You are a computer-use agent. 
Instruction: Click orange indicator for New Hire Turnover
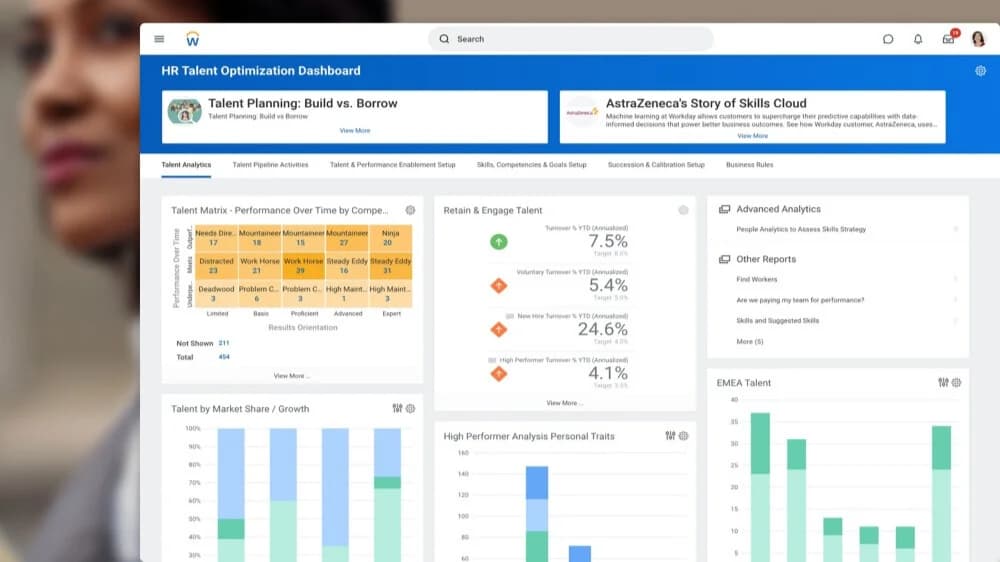pyautogui.click(x=499, y=330)
